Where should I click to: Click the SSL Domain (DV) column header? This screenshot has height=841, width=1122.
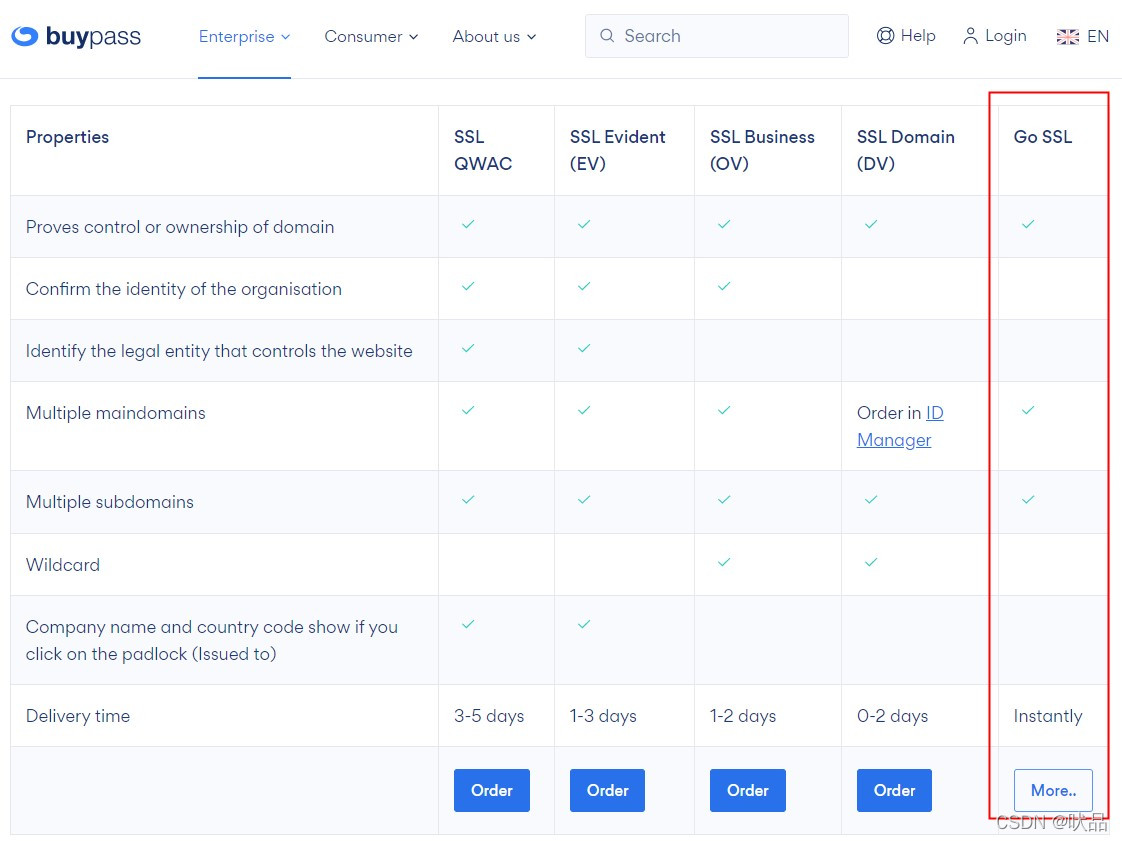click(905, 150)
